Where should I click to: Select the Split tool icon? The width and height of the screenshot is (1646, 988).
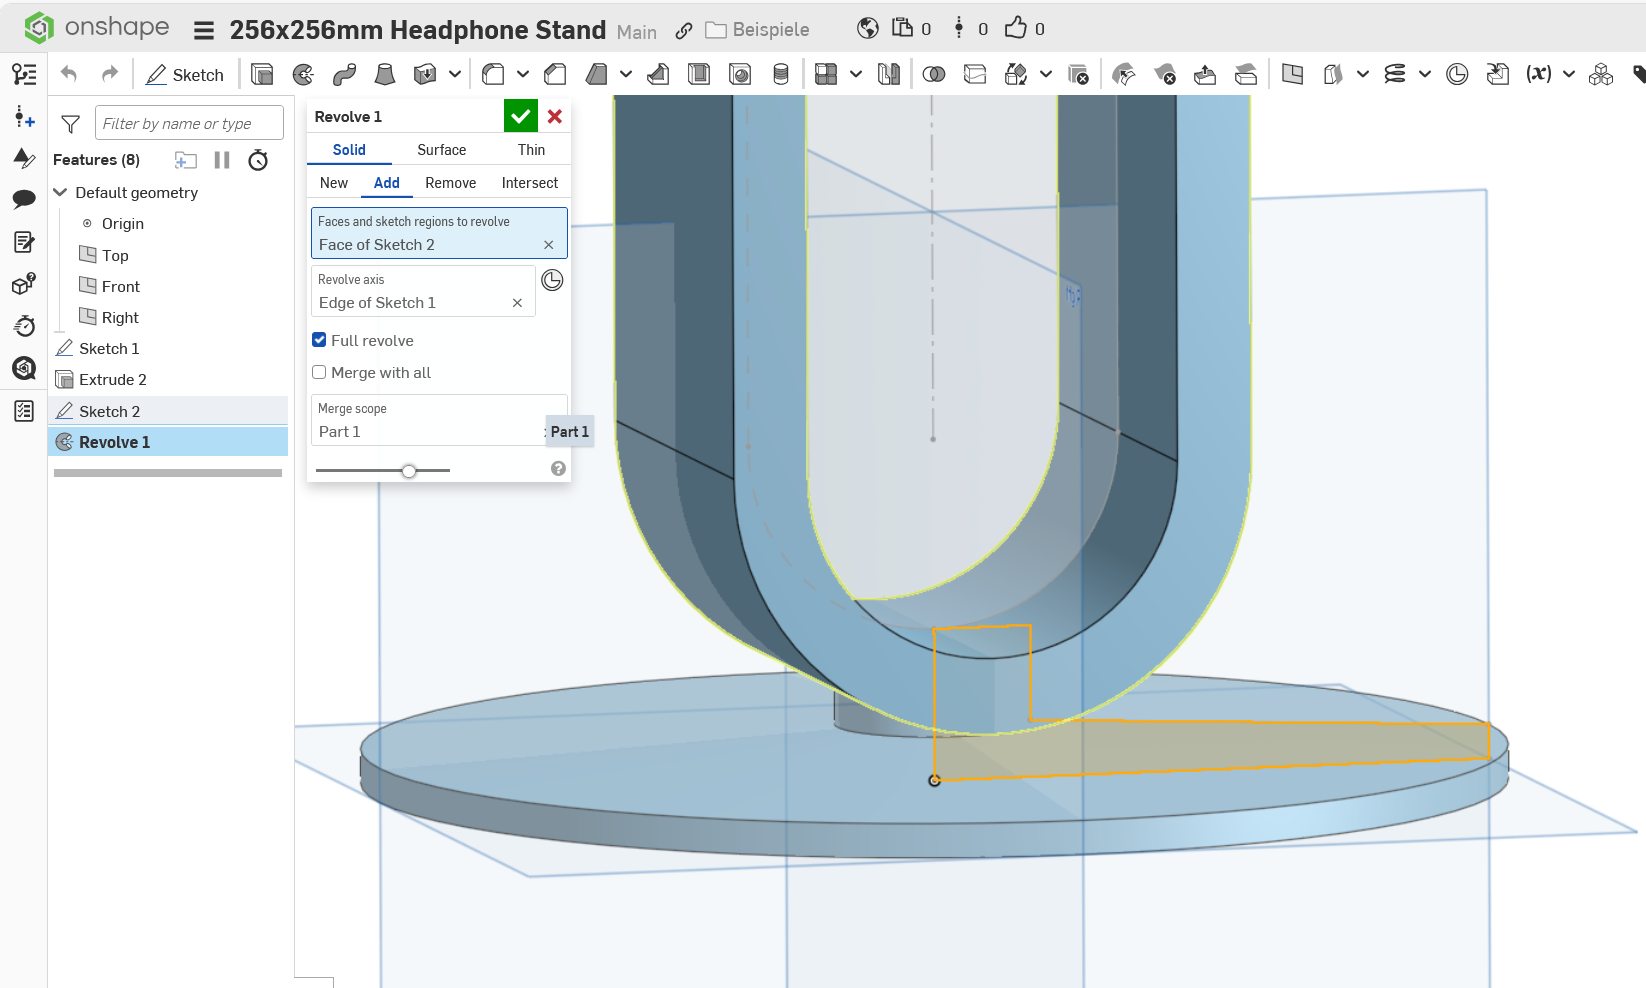point(975,74)
